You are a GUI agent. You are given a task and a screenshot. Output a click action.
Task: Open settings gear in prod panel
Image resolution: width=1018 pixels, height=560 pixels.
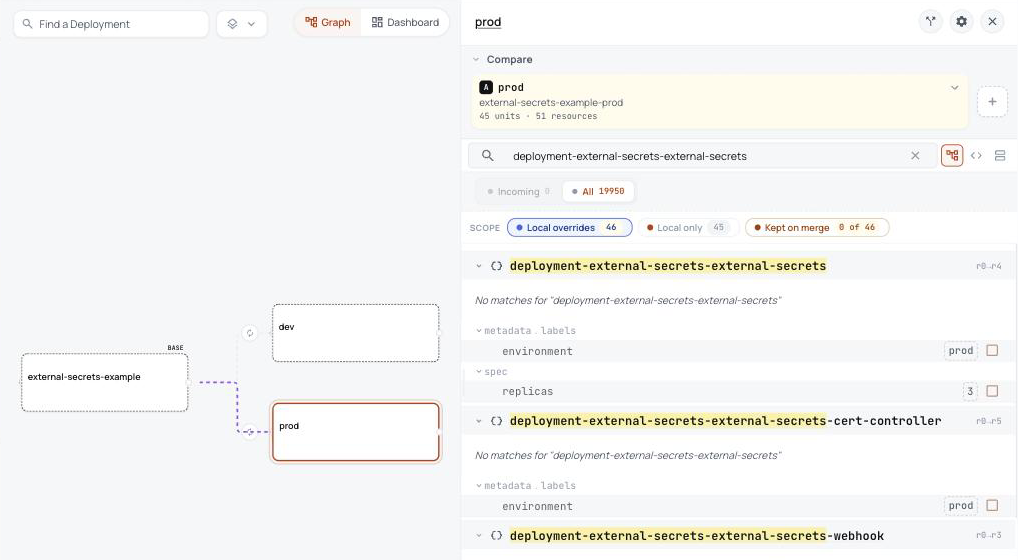pyautogui.click(x=962, y=21)
